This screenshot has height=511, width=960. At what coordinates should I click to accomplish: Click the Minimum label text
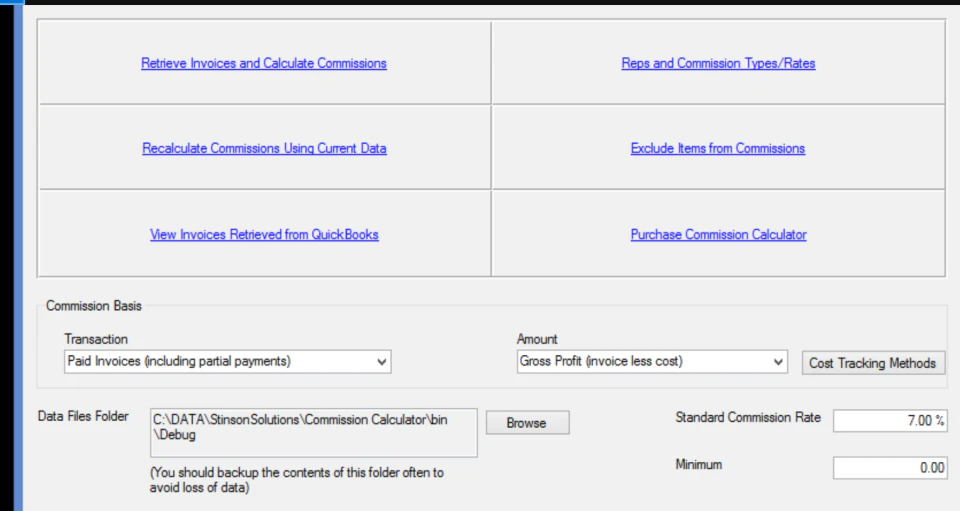pos(699,464)
